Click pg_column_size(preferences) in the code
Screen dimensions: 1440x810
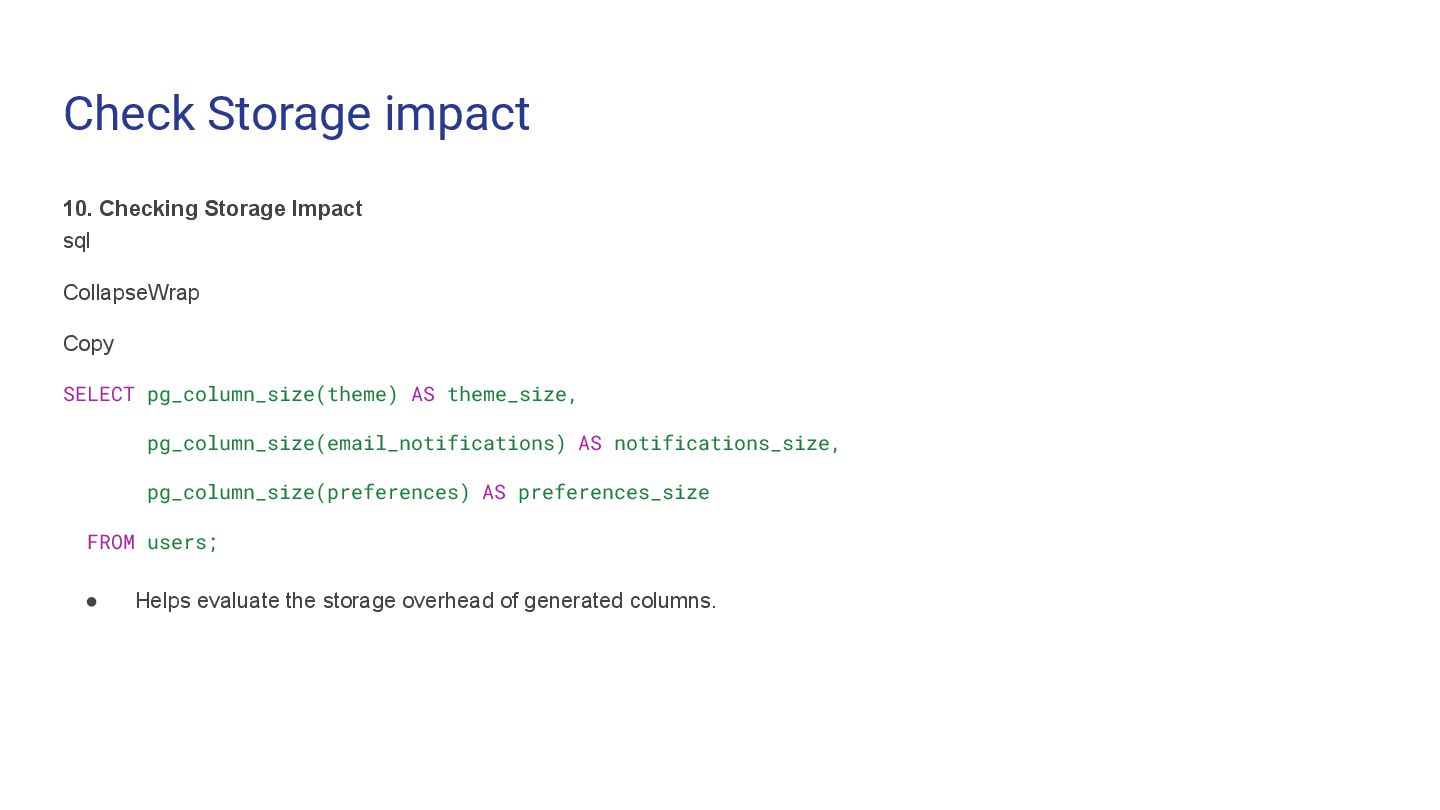tap(308, 493)
